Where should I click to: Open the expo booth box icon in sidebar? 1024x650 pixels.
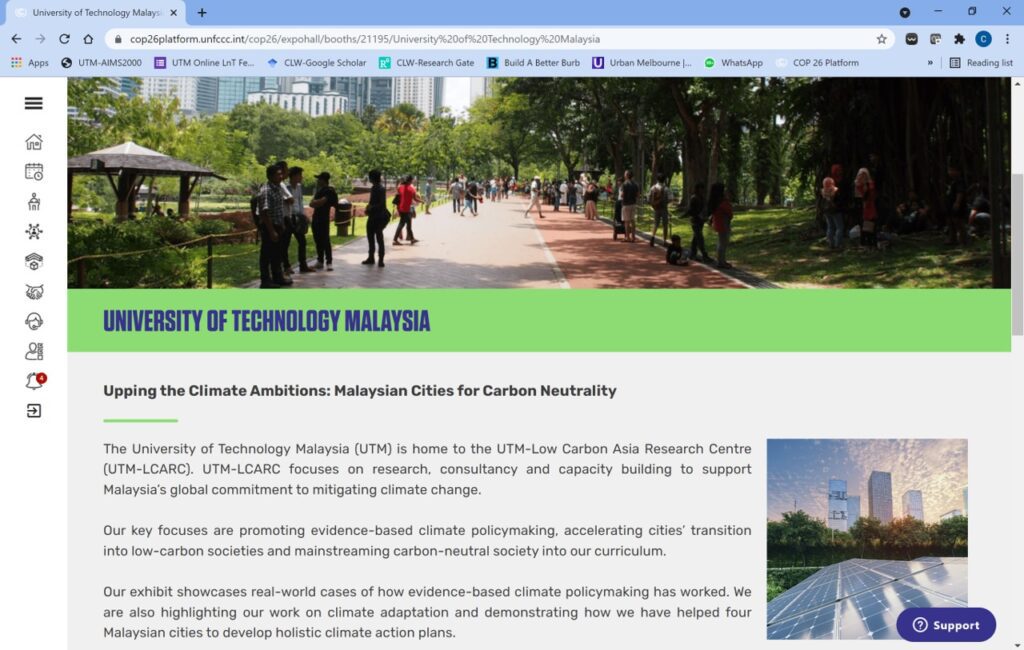click(33, 261)
